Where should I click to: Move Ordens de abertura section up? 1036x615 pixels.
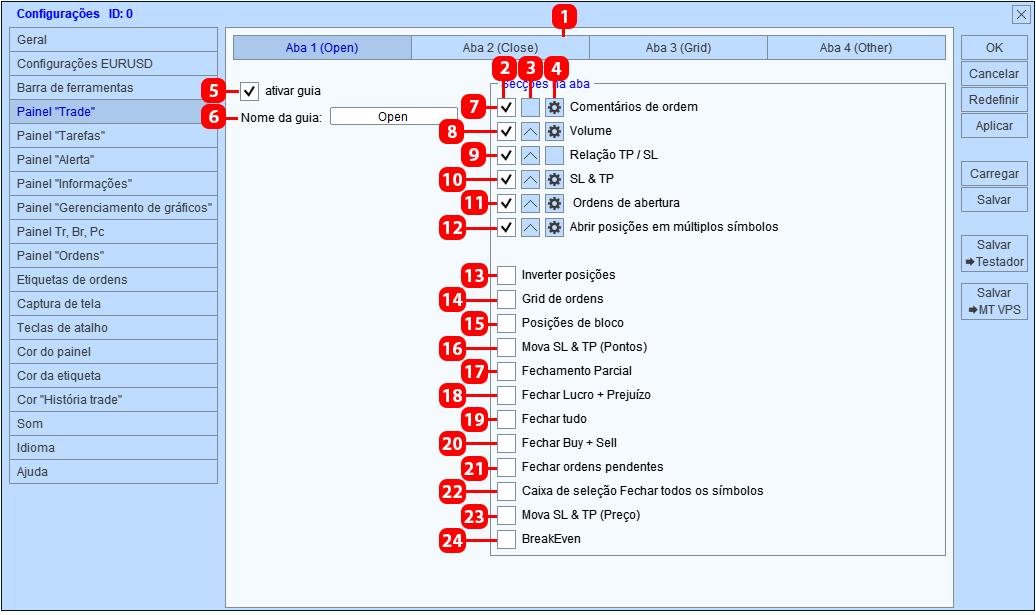tap(531, 203)
